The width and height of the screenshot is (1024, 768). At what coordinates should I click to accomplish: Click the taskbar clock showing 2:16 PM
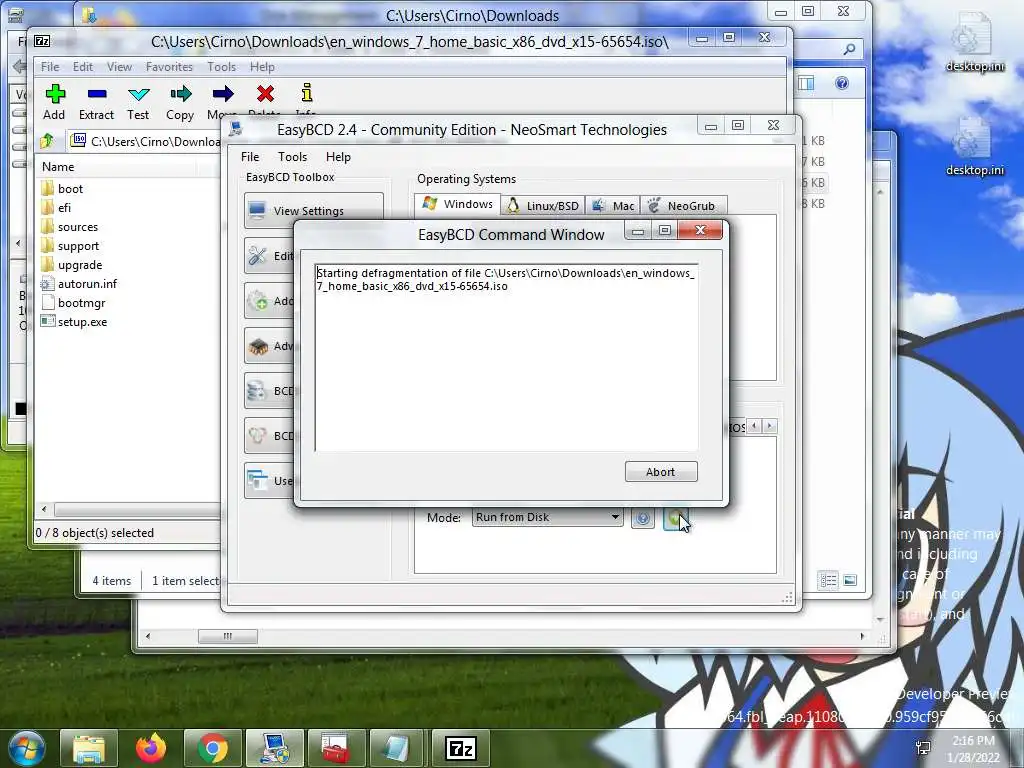974,748
